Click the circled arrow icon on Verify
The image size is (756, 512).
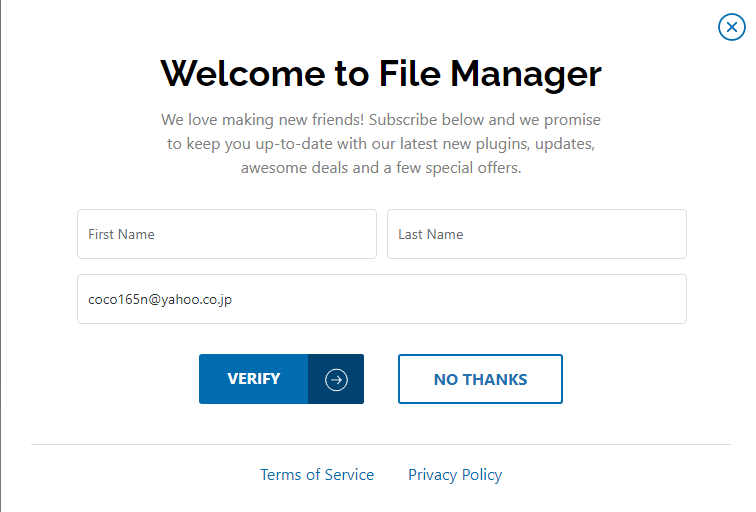tap(337, 380)
